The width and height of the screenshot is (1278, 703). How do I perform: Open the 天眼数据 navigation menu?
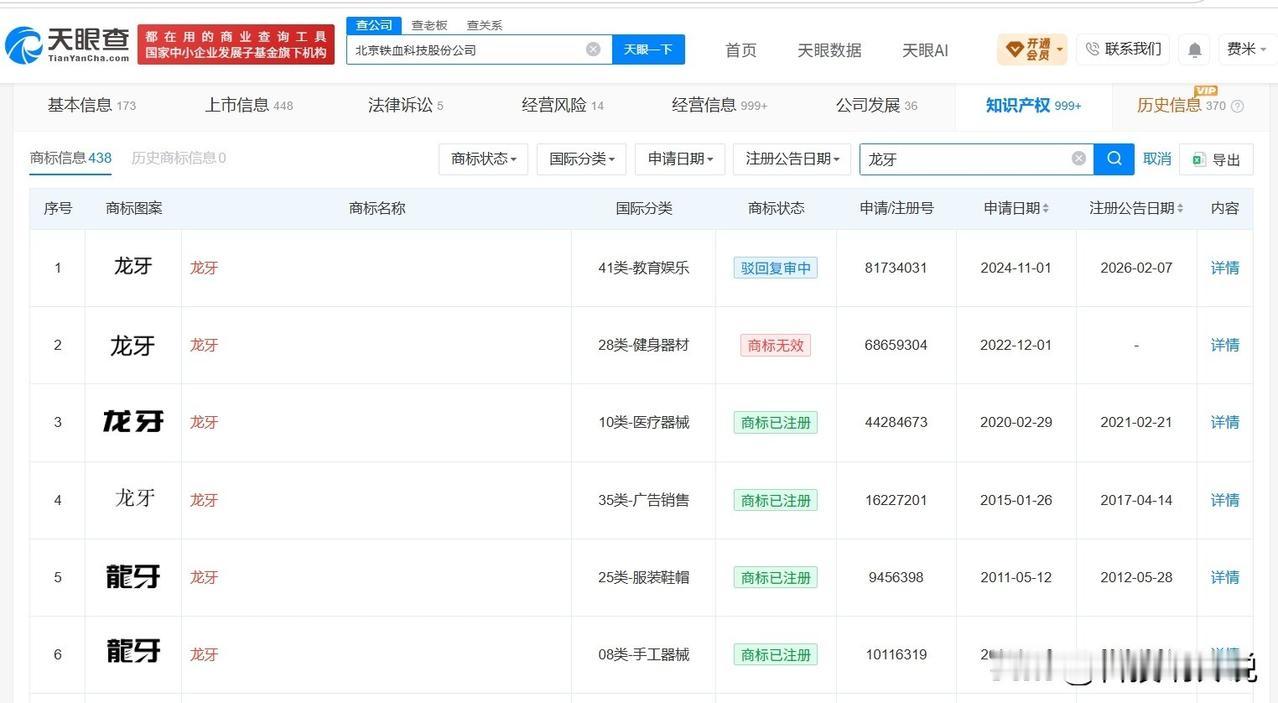click(x=829, y=50)
